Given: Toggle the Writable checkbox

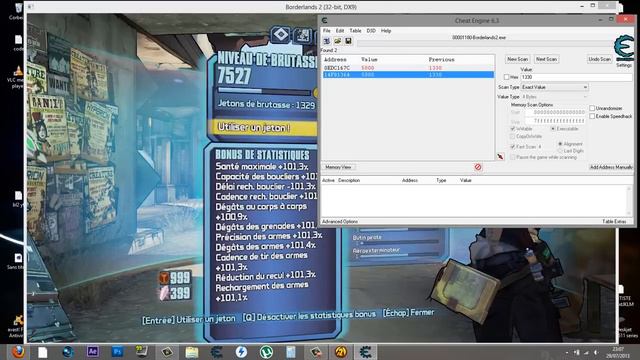Looking at the screenshot, I should click(513, 129).
